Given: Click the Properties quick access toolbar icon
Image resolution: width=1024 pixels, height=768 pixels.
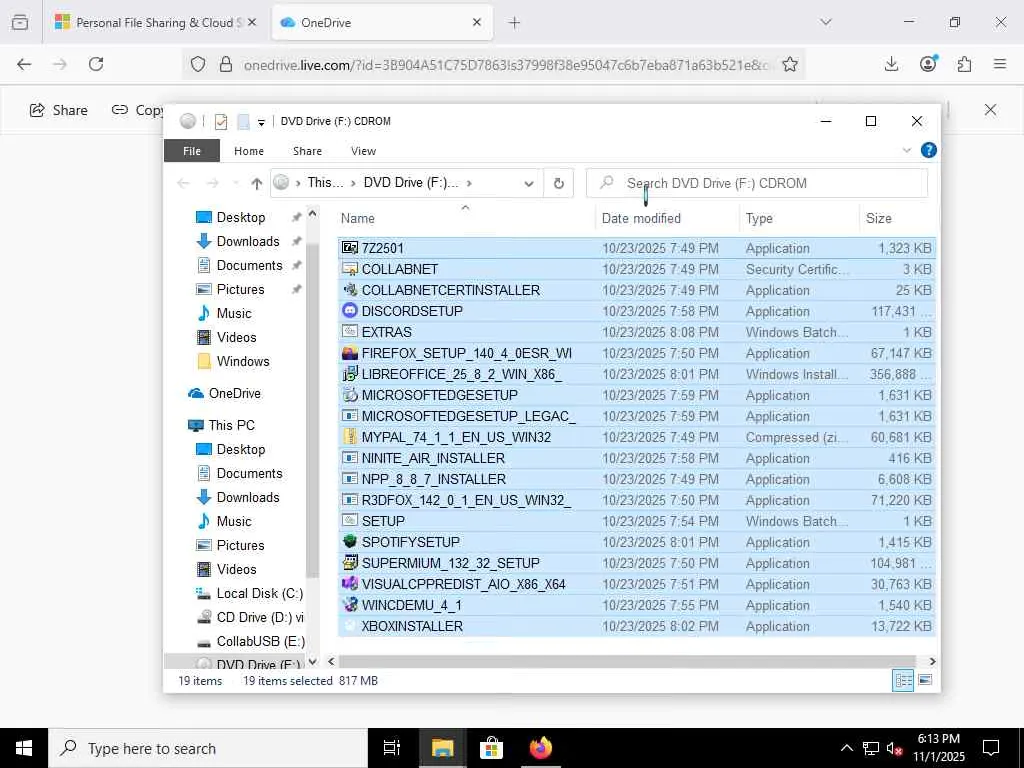Looking at the screenshot, I should [221, 121].
